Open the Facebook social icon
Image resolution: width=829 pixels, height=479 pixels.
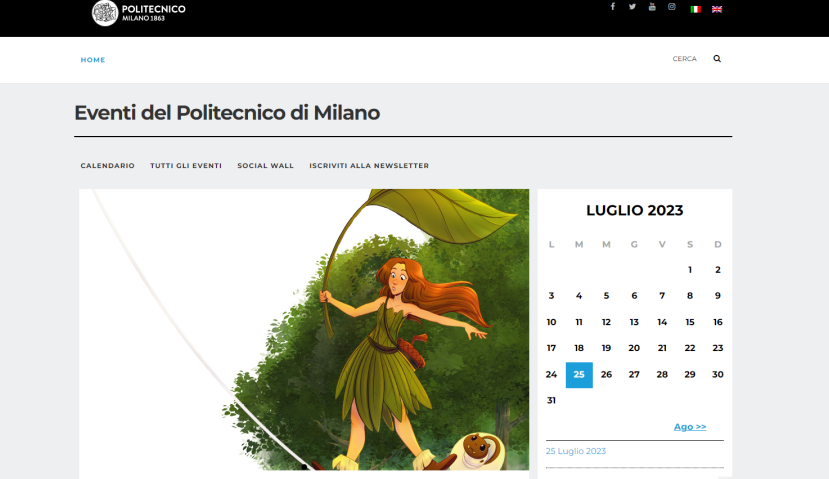click(613, 6)
